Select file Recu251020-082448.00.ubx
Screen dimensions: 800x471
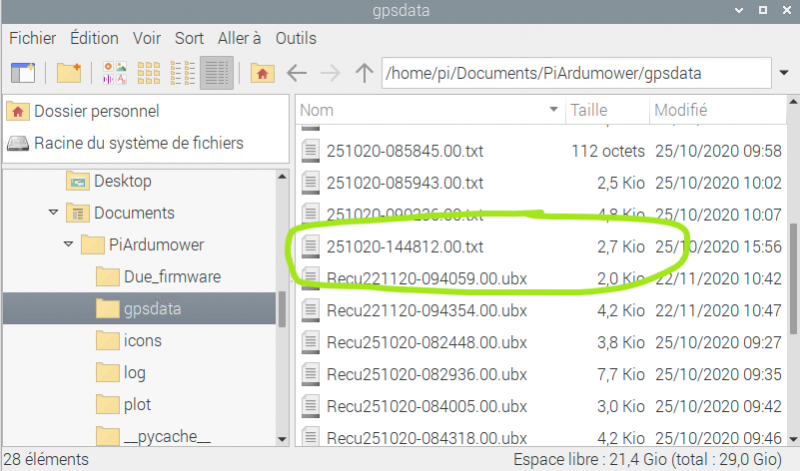coord(427,342)
